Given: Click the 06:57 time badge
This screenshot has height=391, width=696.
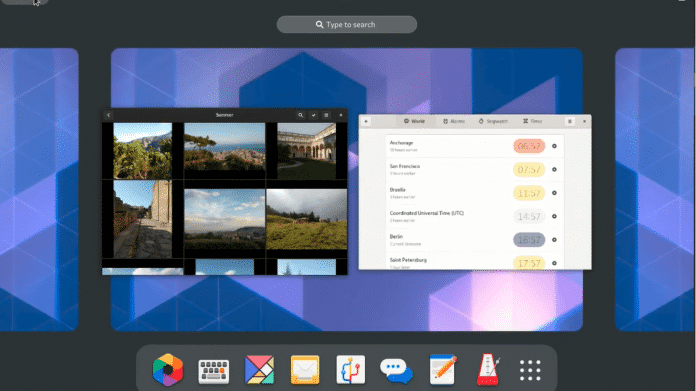Looking at the screenshot, I should click(529, 146).
